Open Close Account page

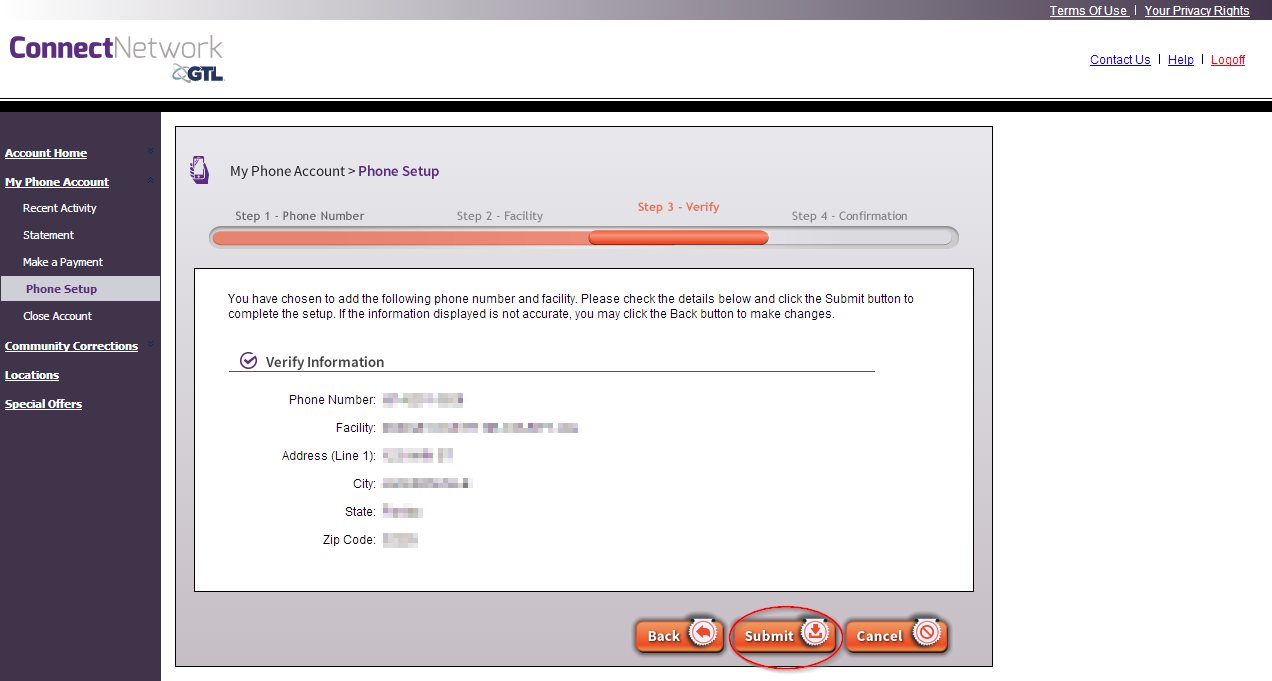57,316
